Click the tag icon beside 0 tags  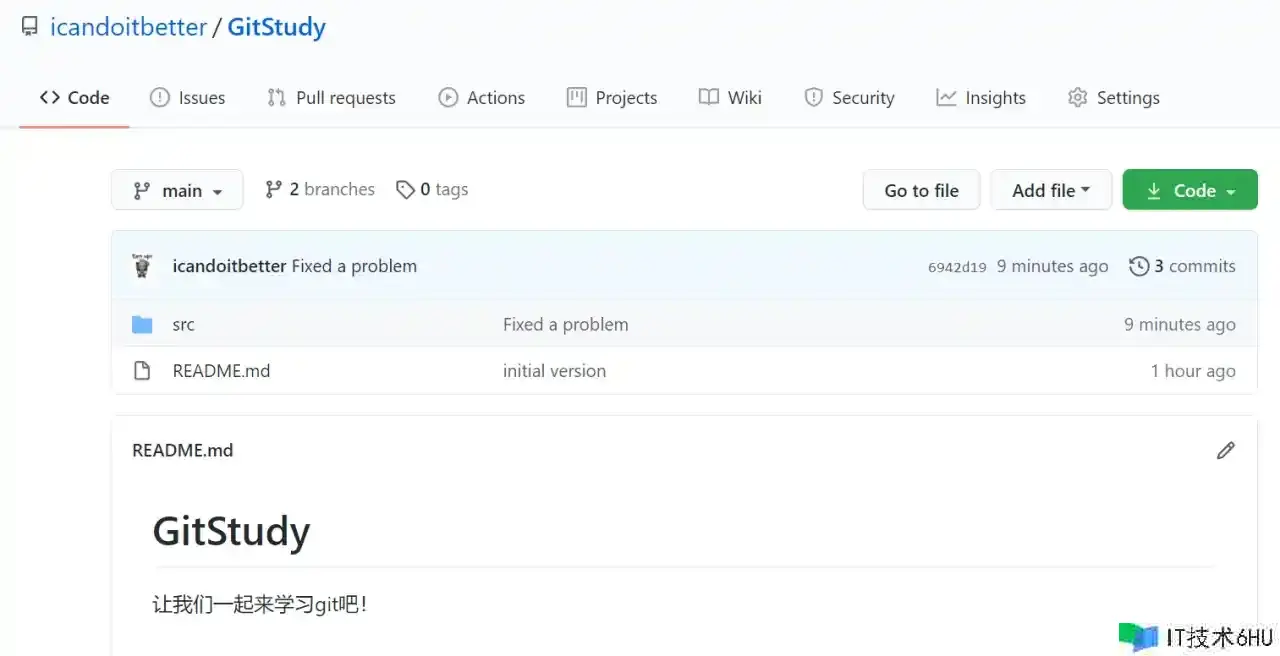(405, 190)
